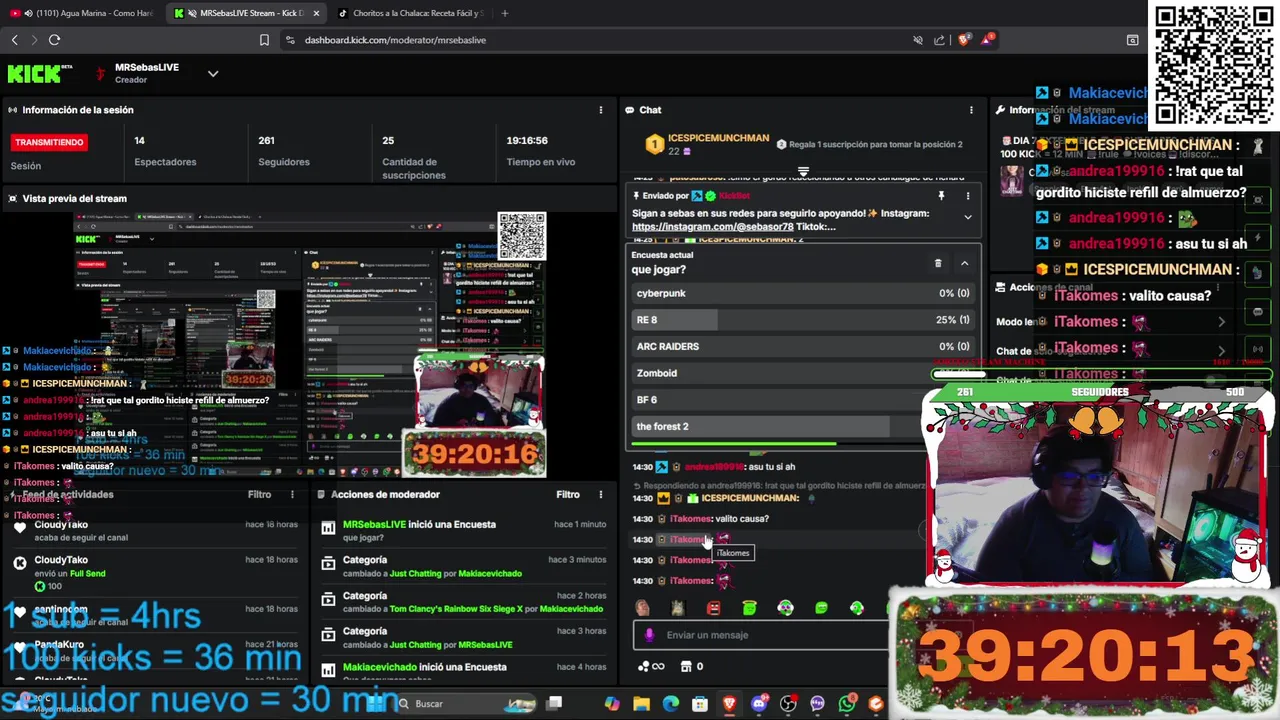Reload the page
This screenshot has height=720, width=1280.
click(54, 40)
